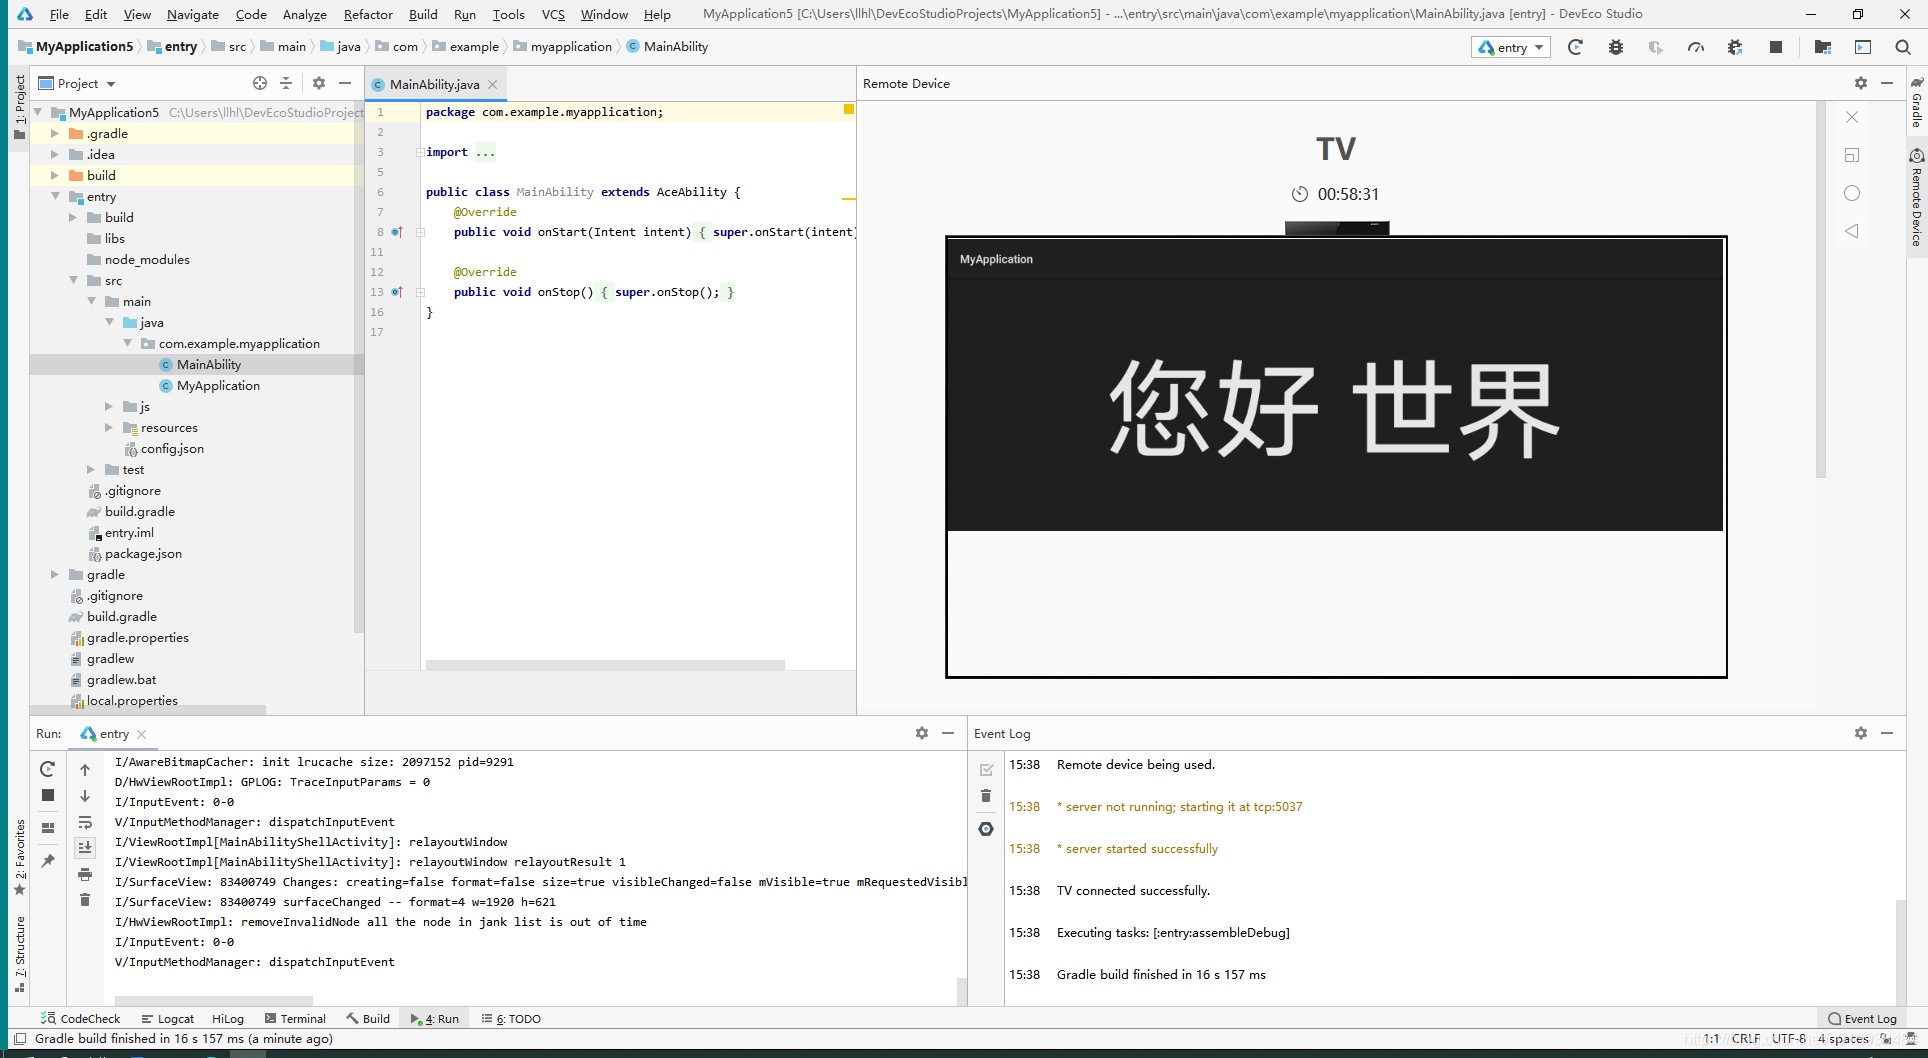This screenshot has width=1928, height=1058.
Task: Click the UTF-8 encoding in status bar
Action: [1789, 1039]
